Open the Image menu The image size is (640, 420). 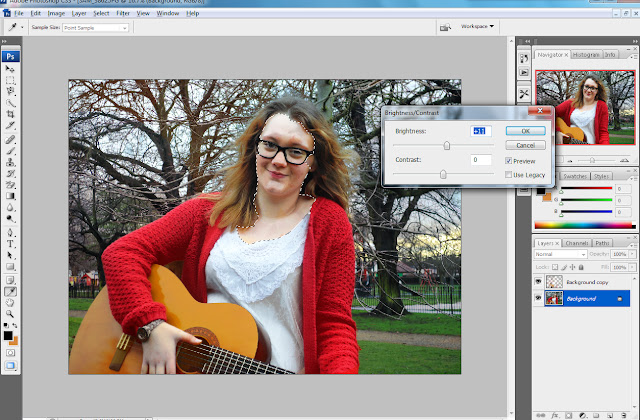(x=56, y=13)
